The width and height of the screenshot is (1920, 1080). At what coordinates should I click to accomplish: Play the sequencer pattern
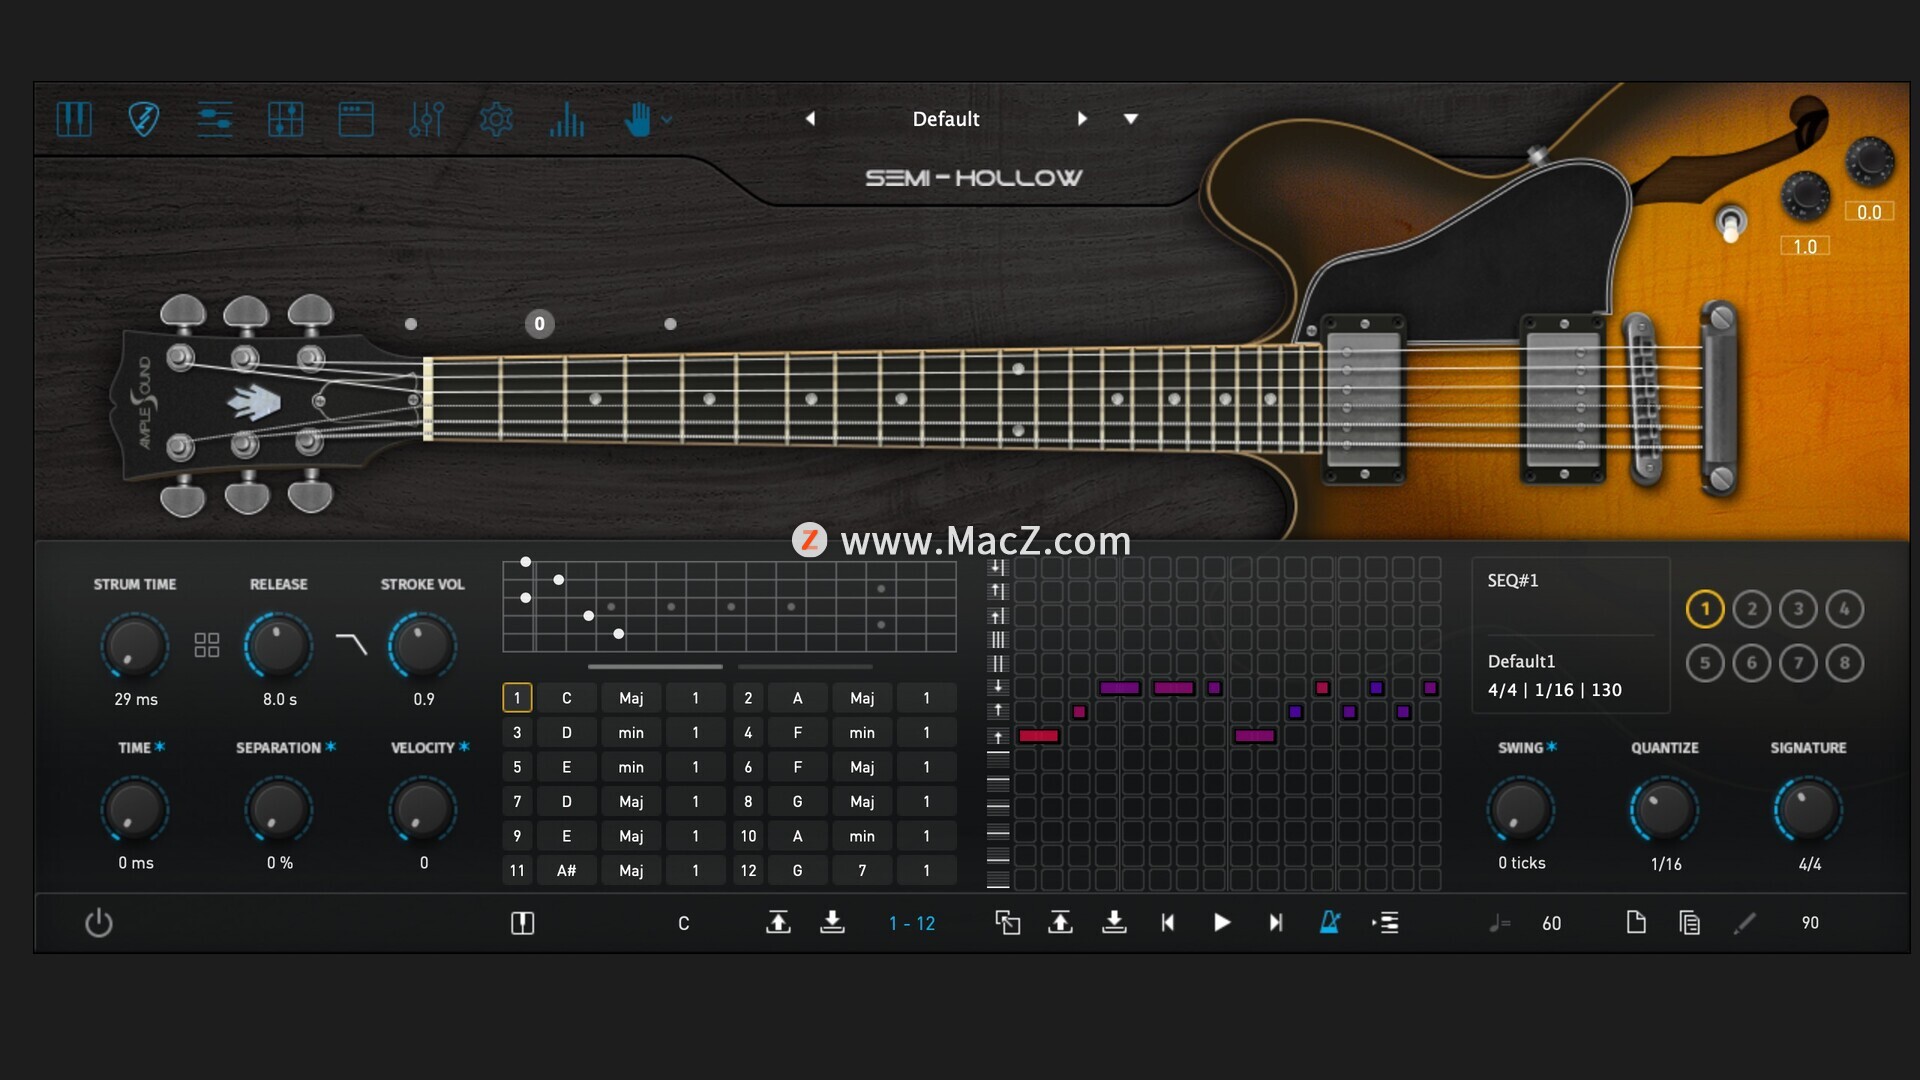1222,922
